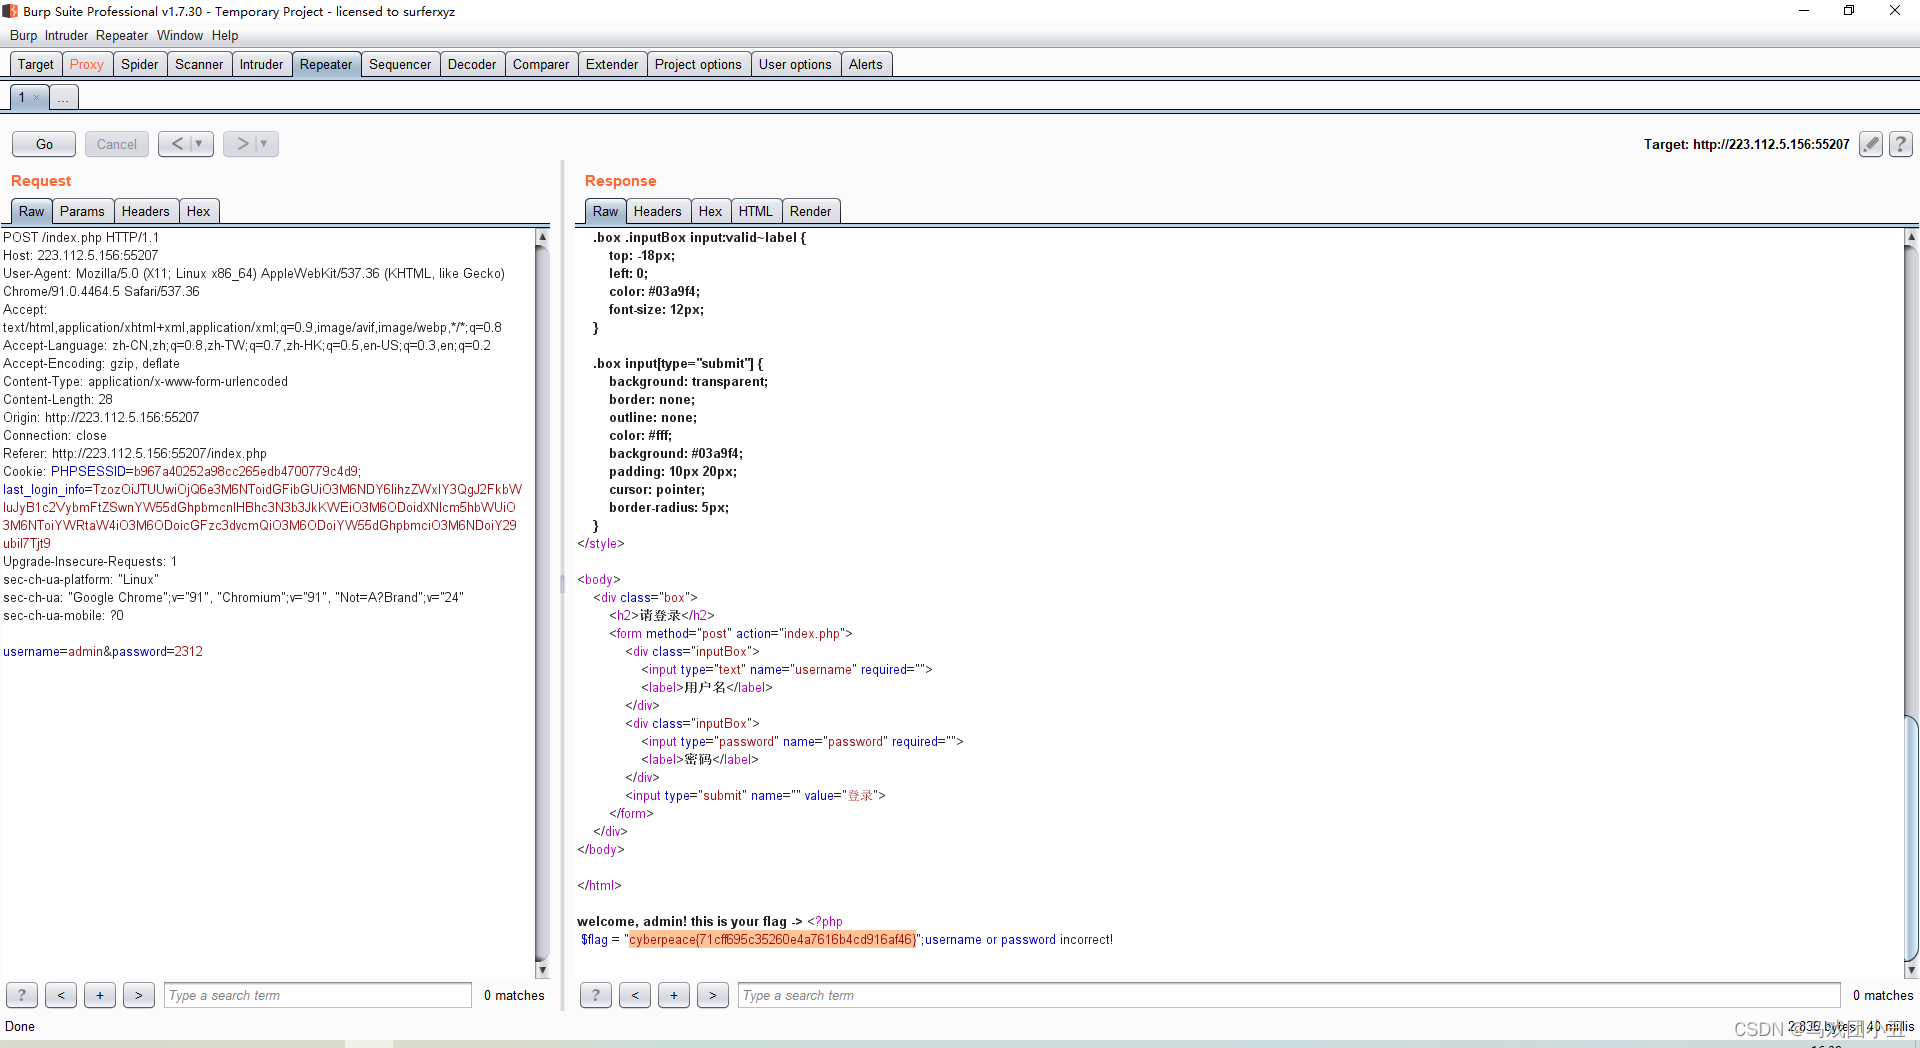Switch to the Target tool tab
This screenshot has height=1048, width=1920.
36,64
